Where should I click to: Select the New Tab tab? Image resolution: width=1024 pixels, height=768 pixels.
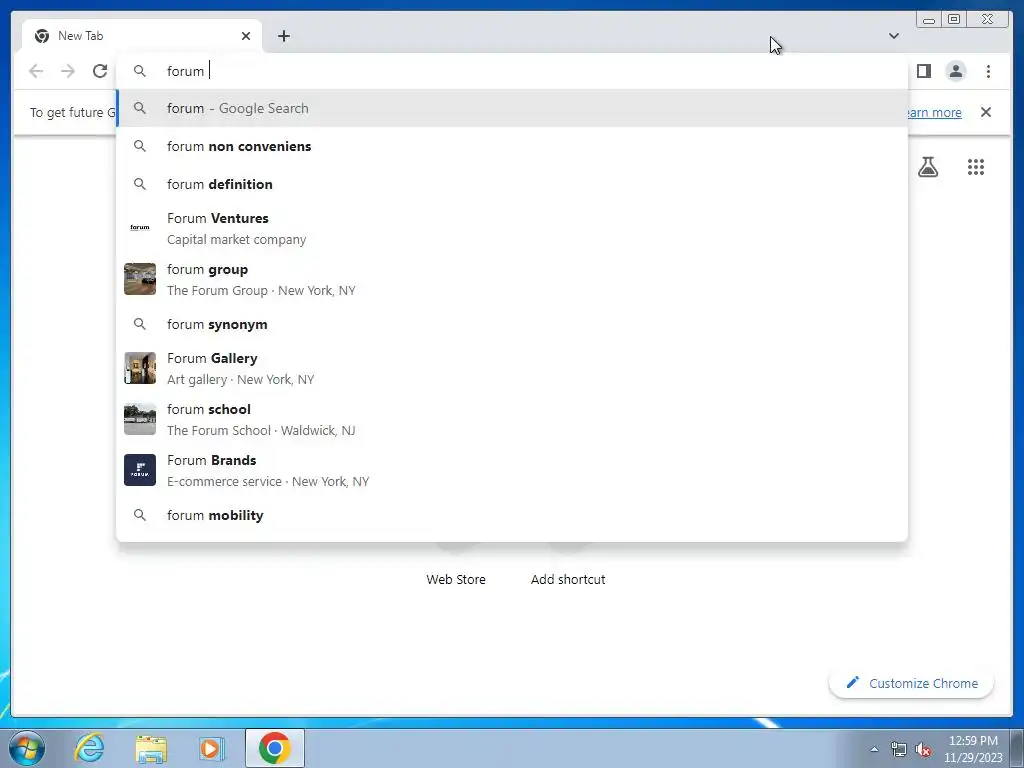pos(142,36)
